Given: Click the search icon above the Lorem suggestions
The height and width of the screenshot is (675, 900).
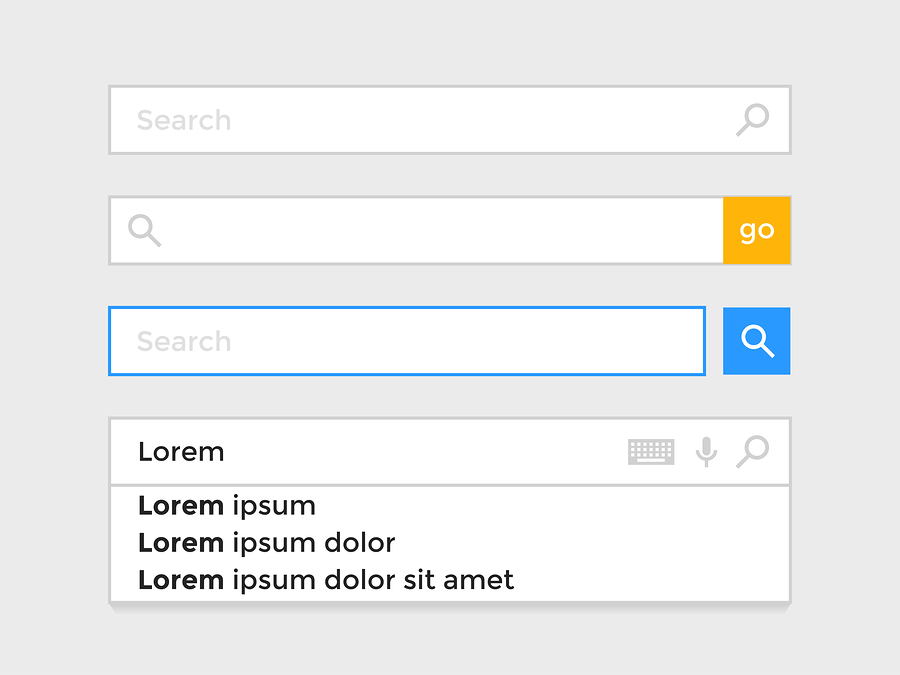Looking at the screenshot, I should [x=753, y=451].
